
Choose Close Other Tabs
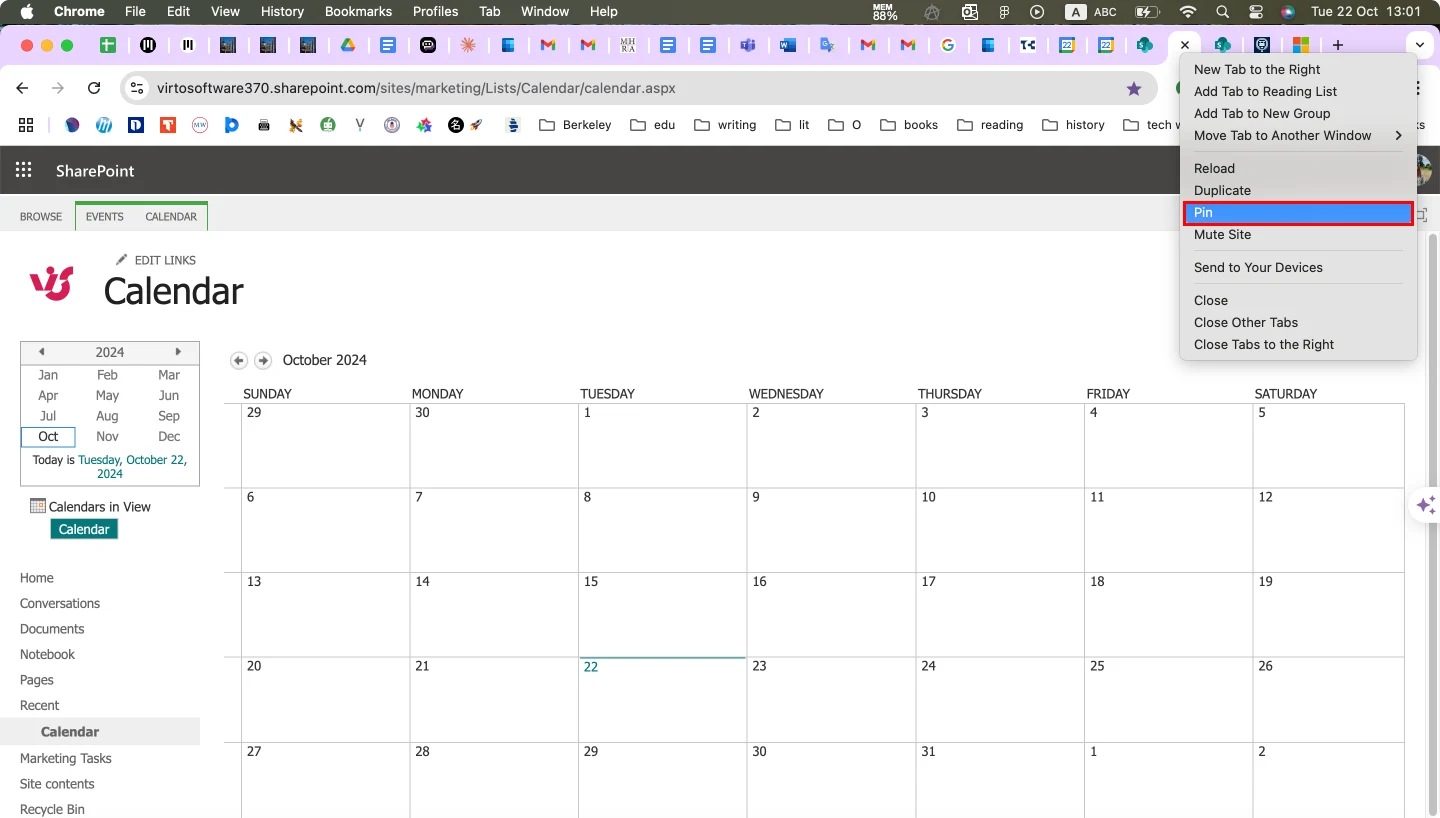(x=1298, y=322)
